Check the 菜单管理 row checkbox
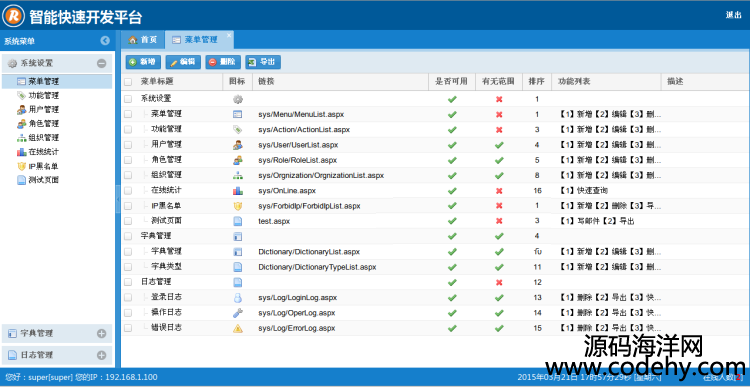The image size is (750, 387). point(128,114)
